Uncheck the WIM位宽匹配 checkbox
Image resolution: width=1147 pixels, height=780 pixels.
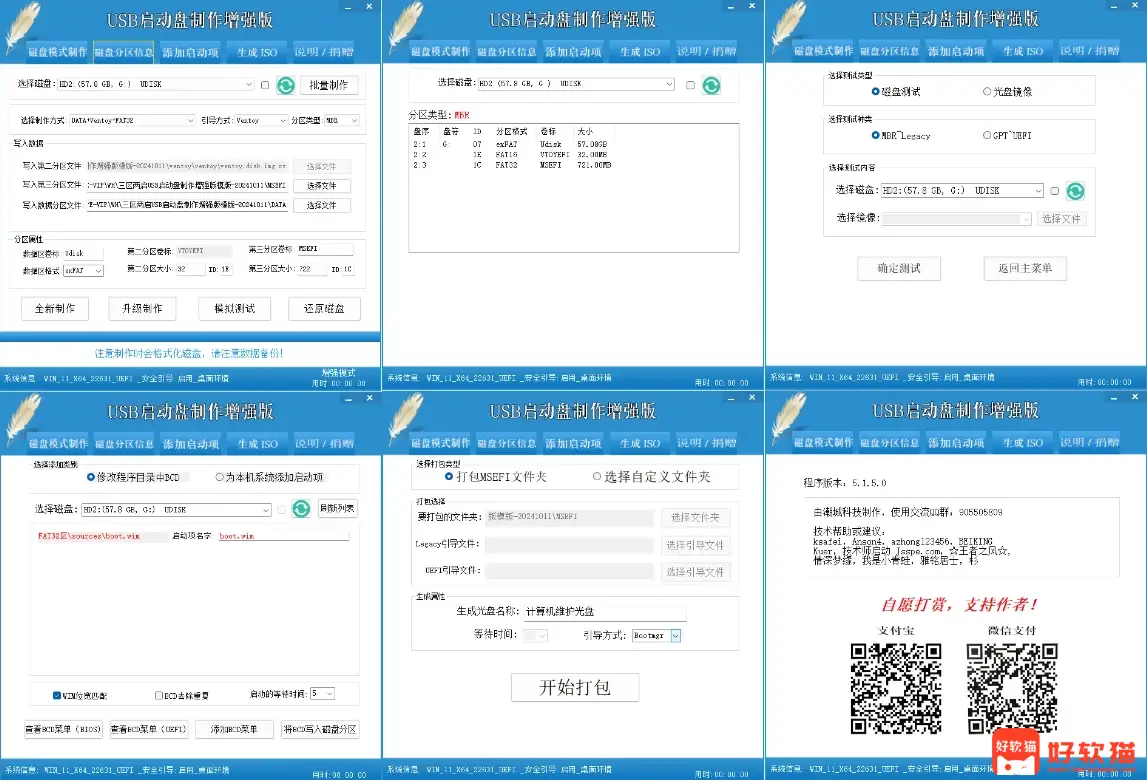57,695
